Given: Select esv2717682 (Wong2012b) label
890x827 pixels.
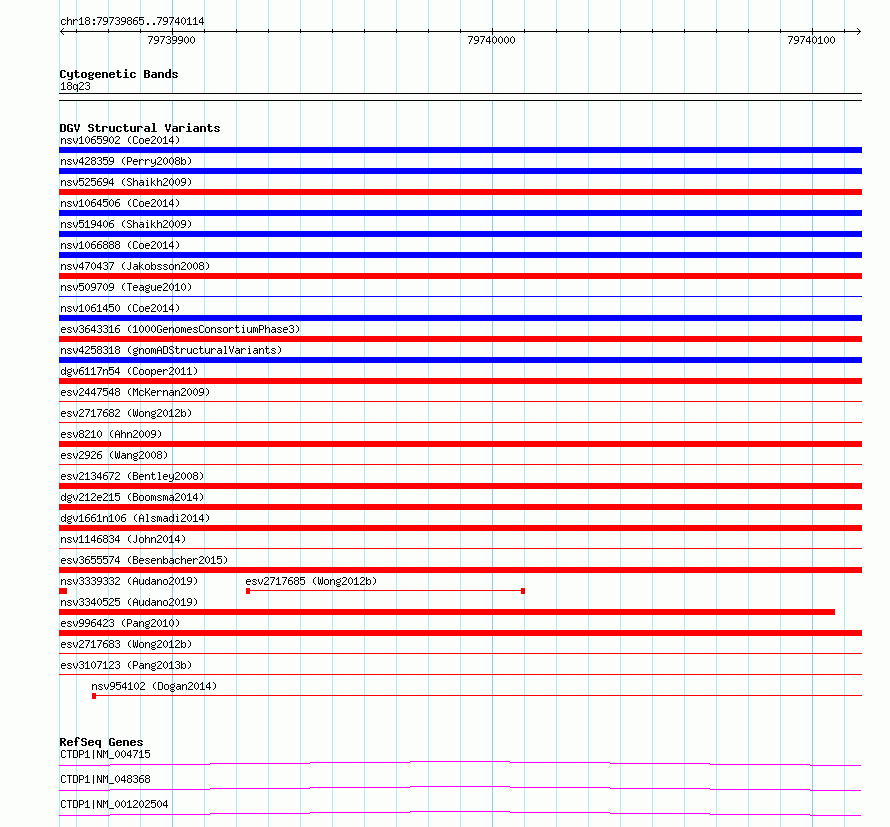Looking at the screenshot, I should point(126,413).
